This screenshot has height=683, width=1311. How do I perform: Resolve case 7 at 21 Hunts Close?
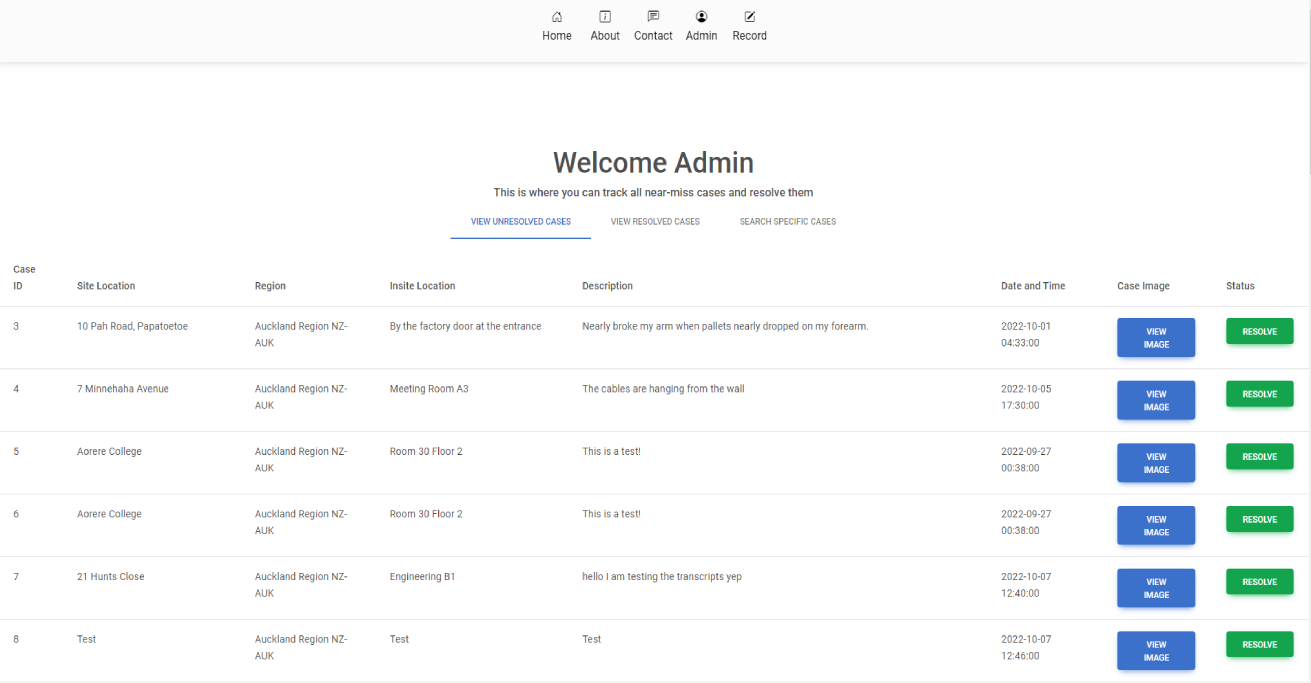[x=1259, y=581]
